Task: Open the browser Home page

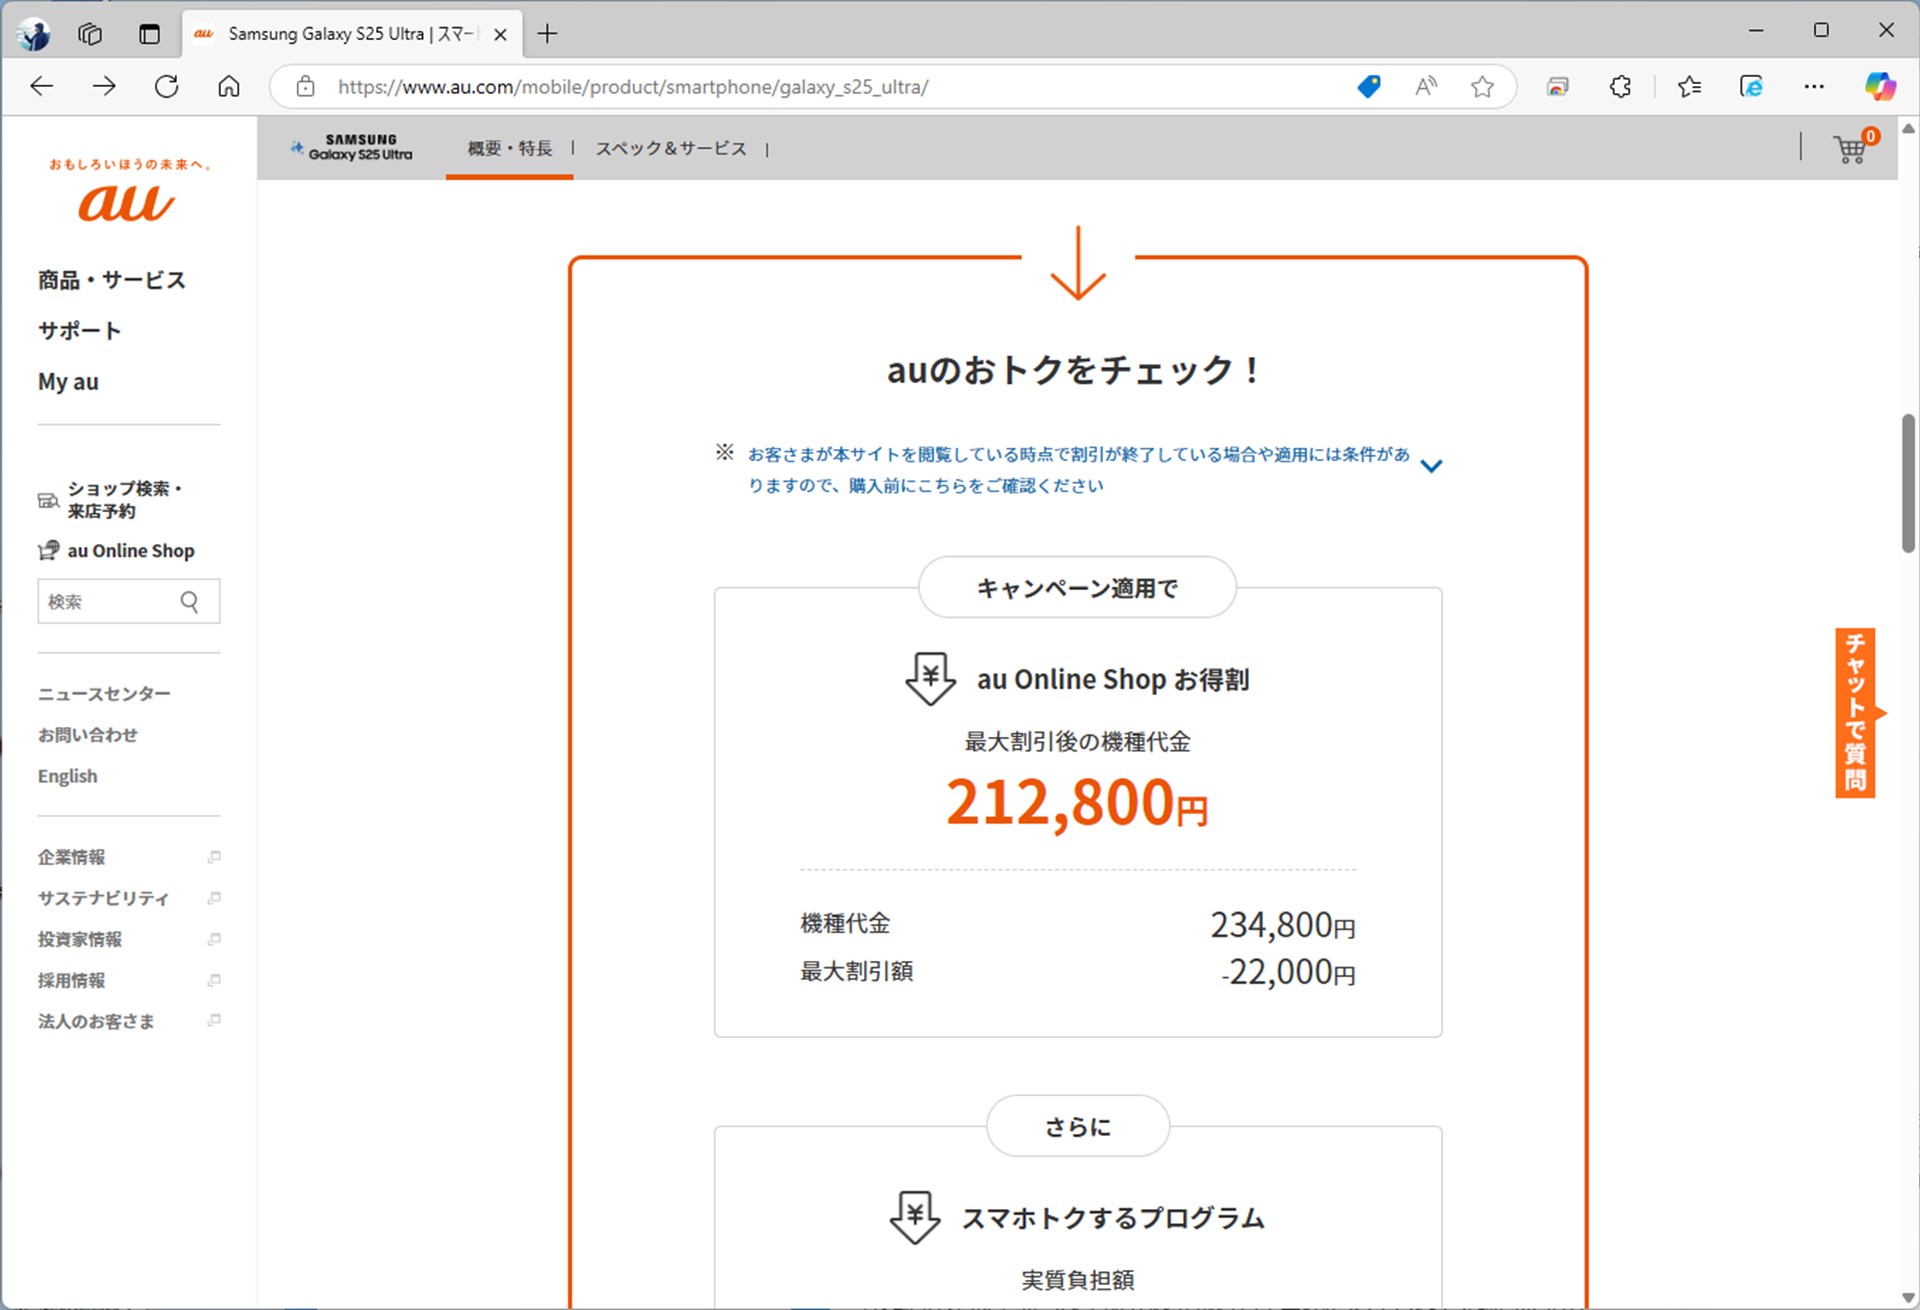Action: click(x=229, y=86)
